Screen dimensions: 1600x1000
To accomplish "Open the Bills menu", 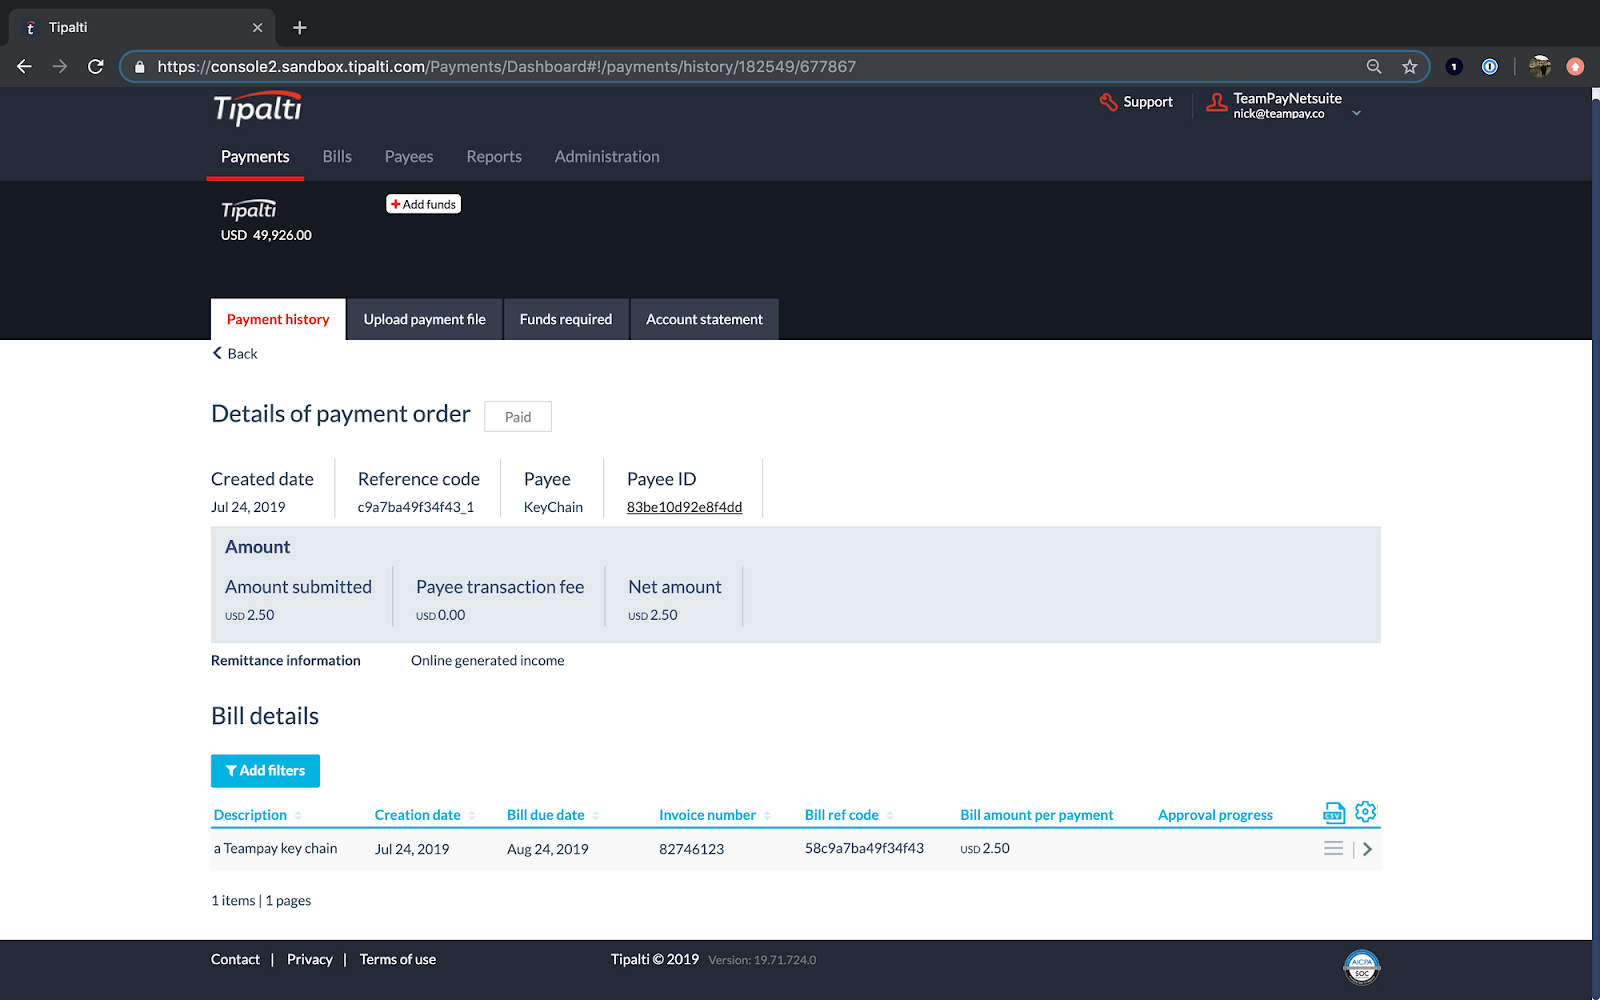I will [337, 157].
